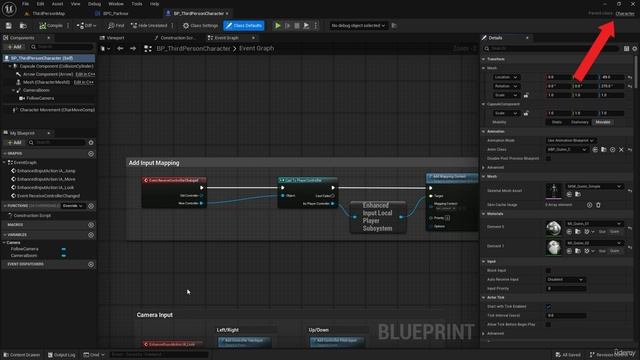Viewport: 640px width, 360px height.
Task: Add a new function with plus icon
Action: click(91, 206)
